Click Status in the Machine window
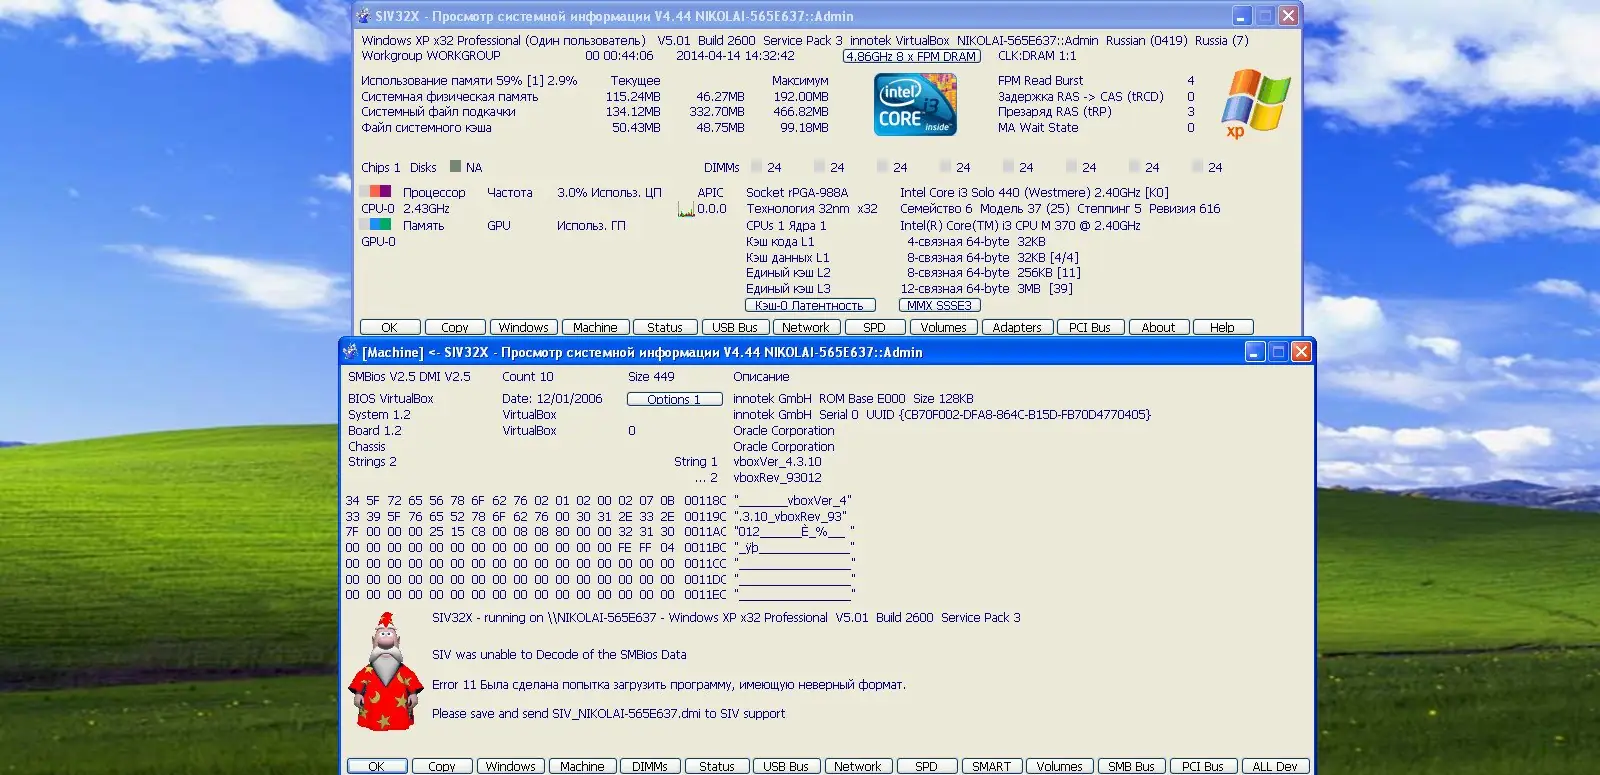Viewport: 1600px width, 775px height. (x=717, y=766)
